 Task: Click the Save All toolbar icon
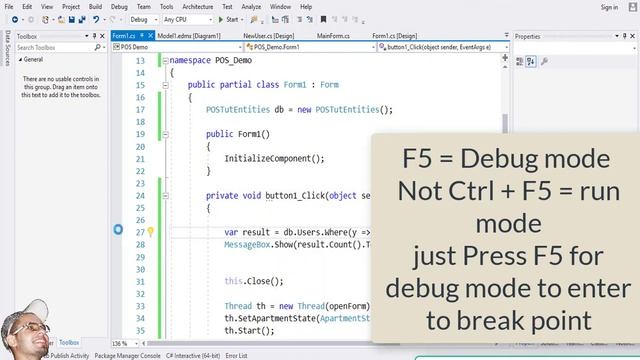point(82,19)
